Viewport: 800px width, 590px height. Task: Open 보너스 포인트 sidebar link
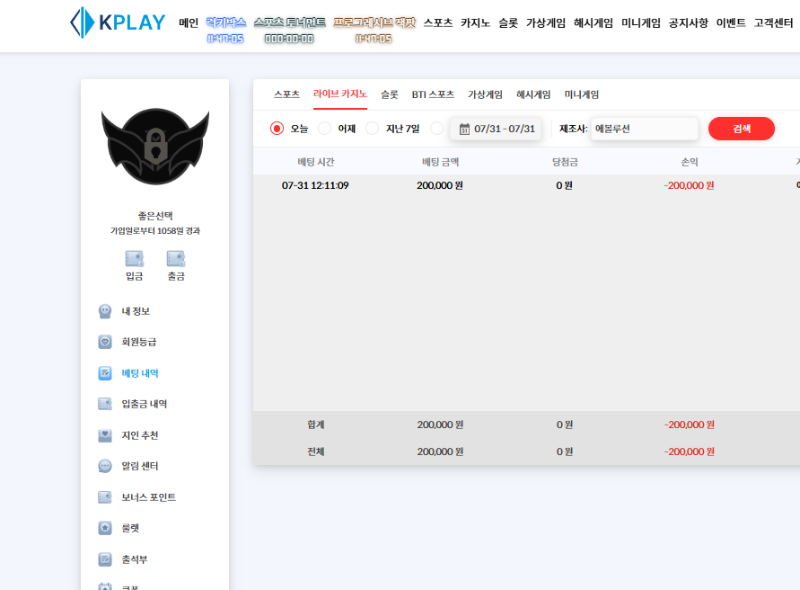click(148, 497)
